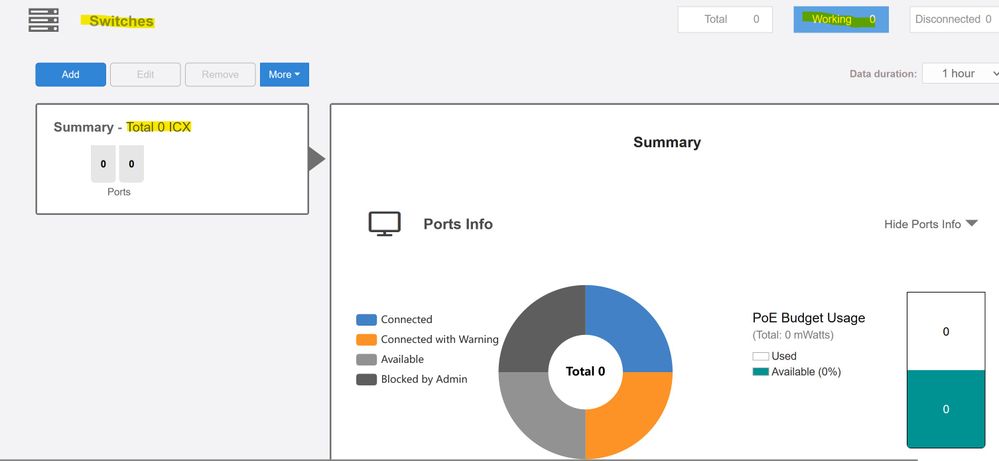Viewport: 999px width, 461px height.
Task: Click the Hide Ports Info triangle arrow
Action: coord(970,224)
